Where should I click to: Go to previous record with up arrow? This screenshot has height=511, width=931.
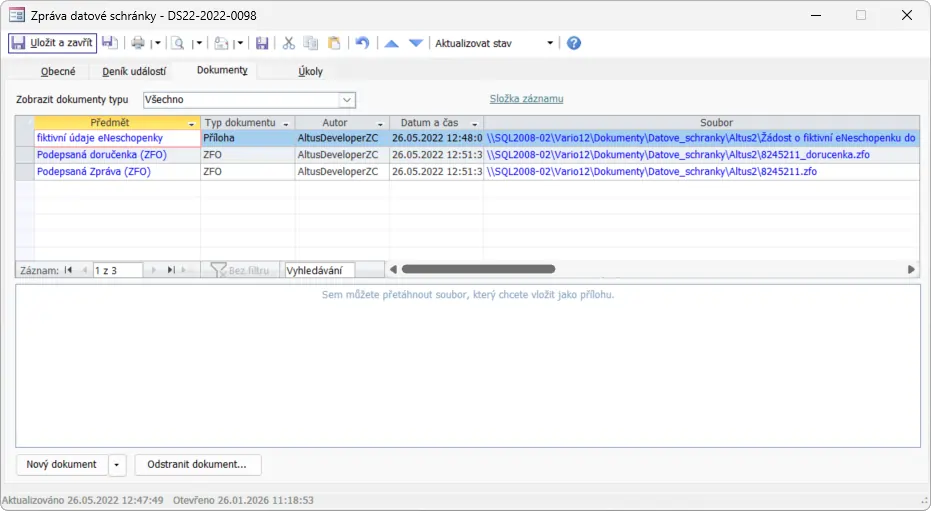[392, 43]
